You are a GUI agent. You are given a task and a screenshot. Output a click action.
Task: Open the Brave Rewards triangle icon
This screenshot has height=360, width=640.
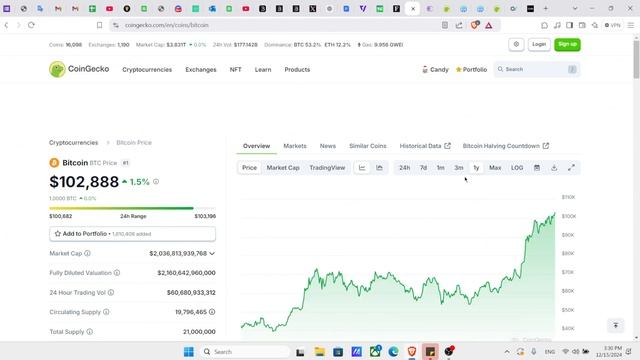point(489,25)
